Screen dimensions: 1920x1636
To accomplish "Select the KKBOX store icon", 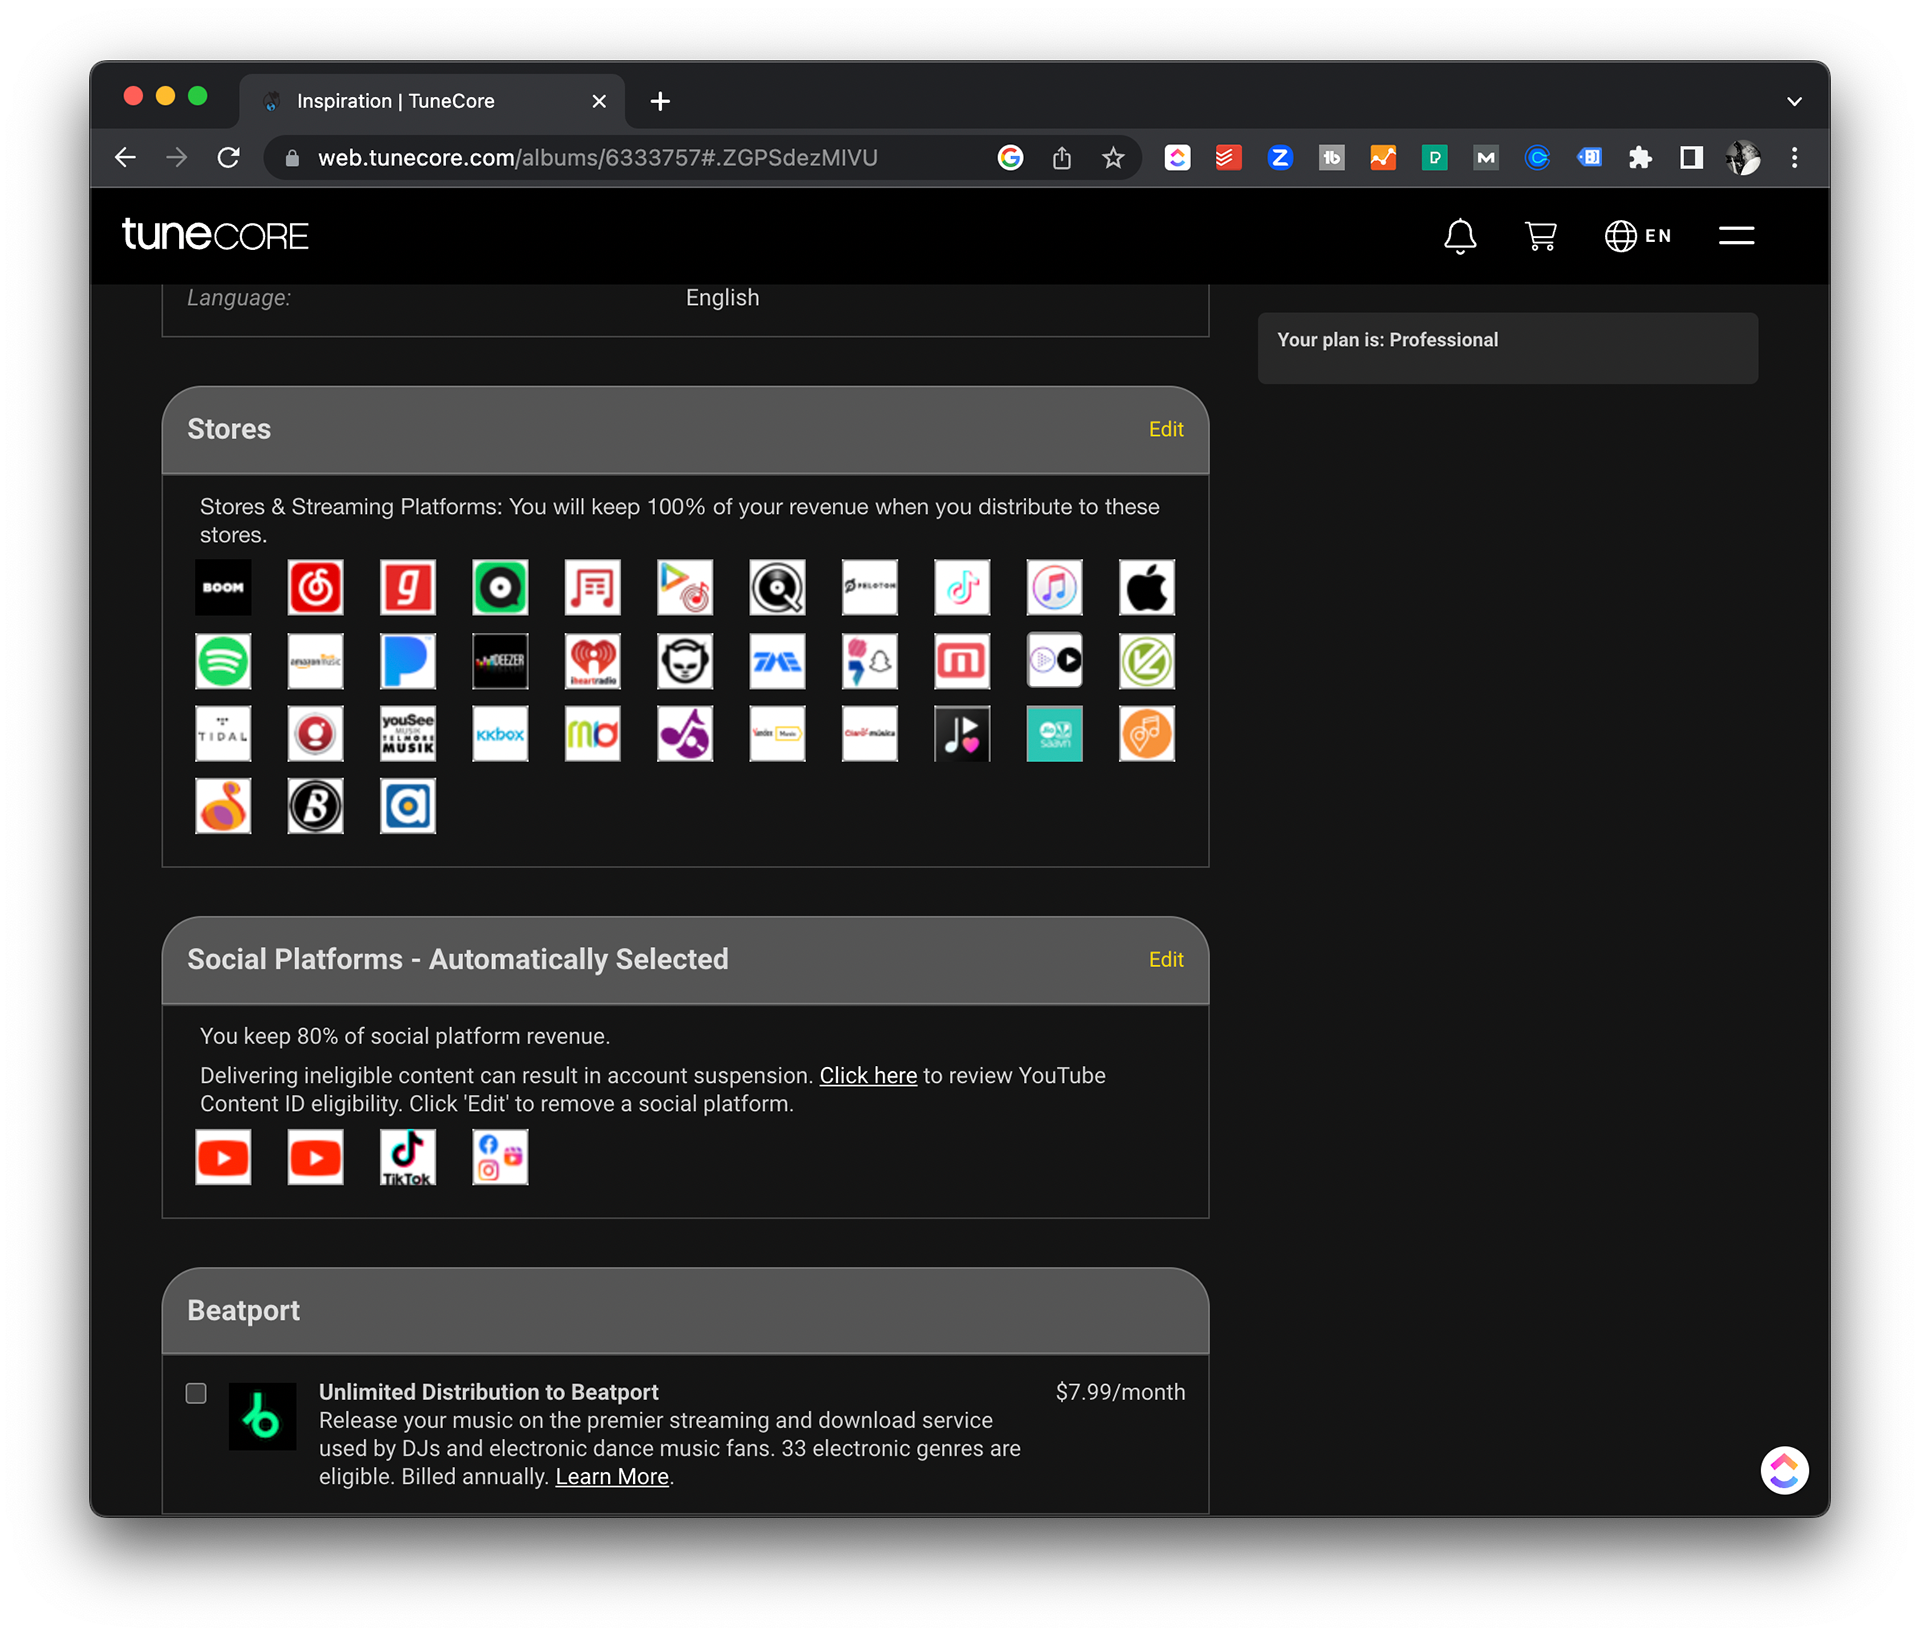I will (500, 734).
